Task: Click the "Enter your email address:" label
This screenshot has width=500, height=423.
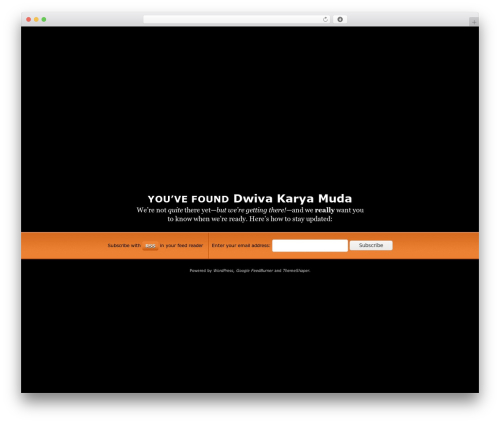Action: click(241, 245)
